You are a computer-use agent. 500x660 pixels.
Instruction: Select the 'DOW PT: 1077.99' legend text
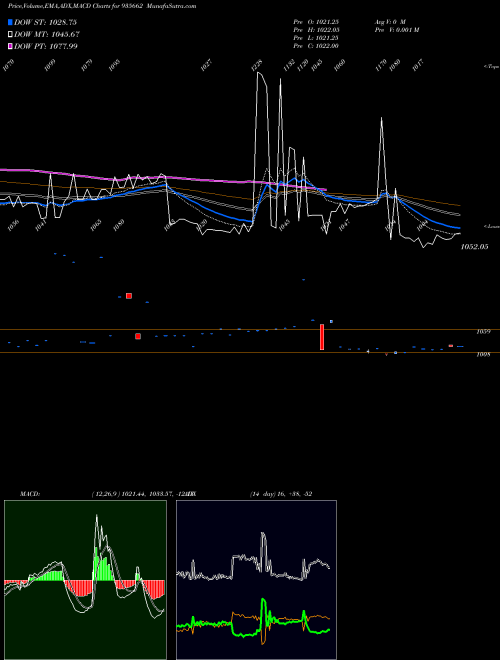coord(46,46)
